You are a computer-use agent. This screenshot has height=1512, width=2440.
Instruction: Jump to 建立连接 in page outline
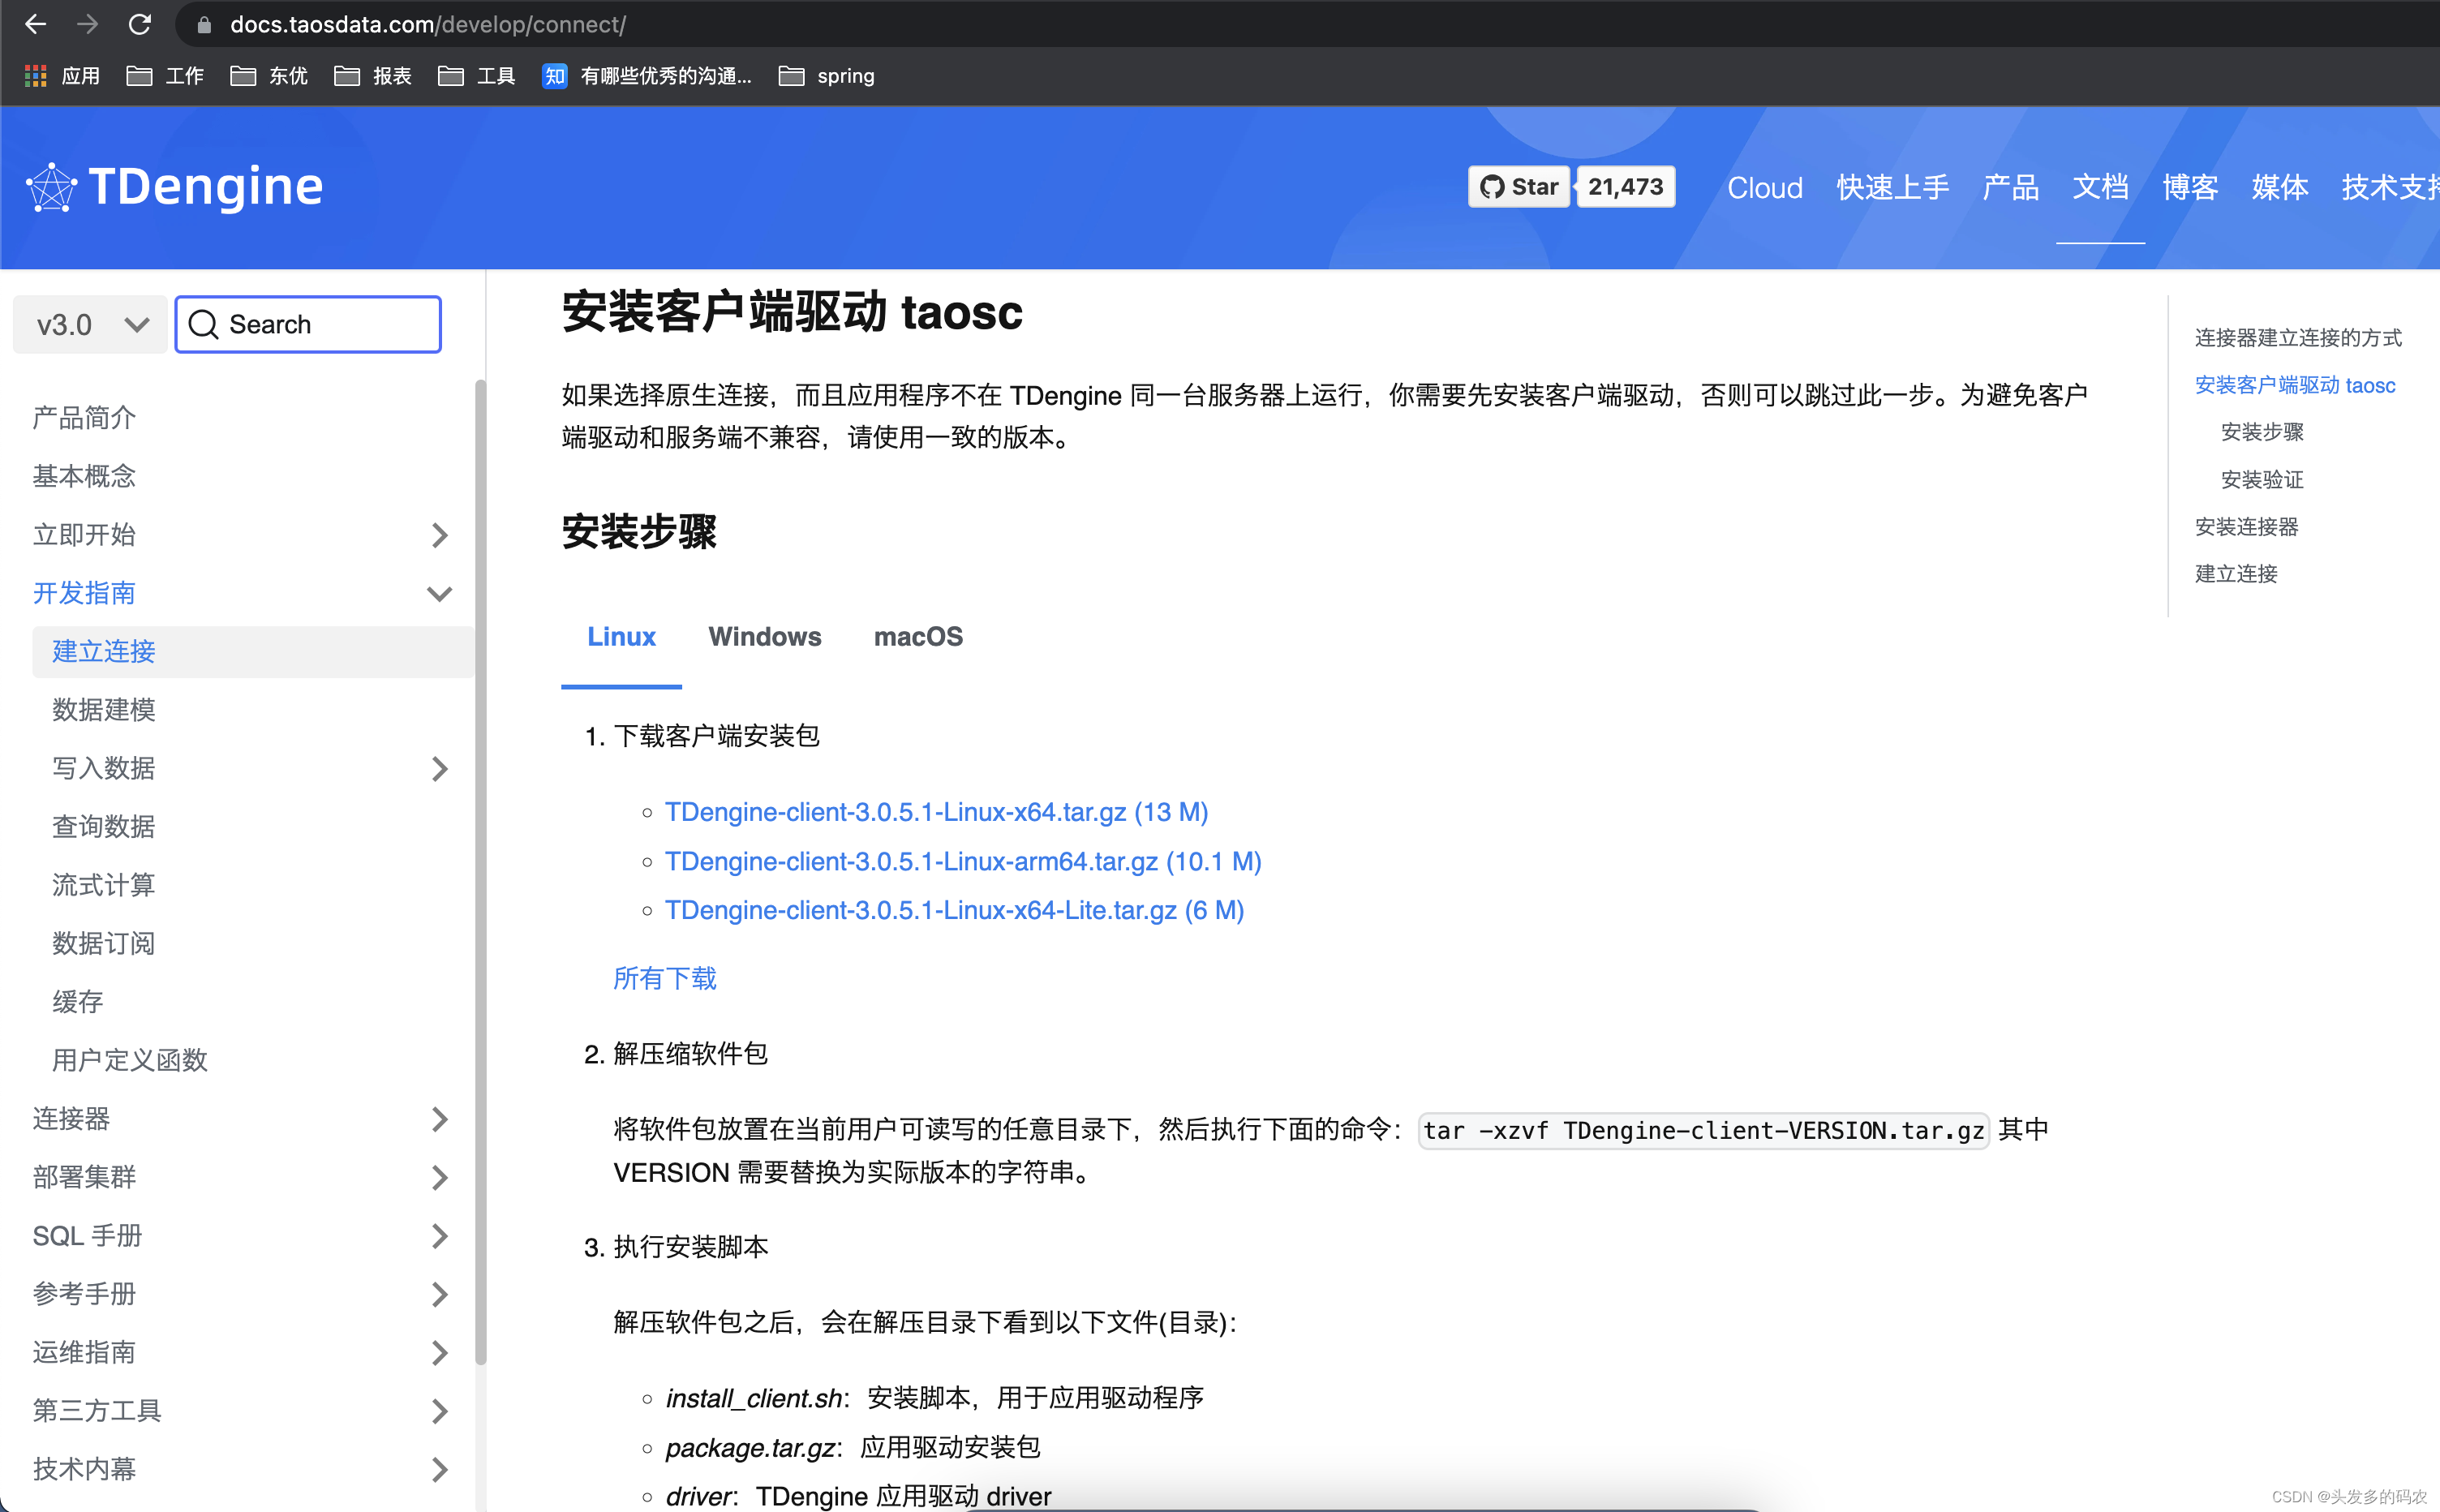(x=2236, y=574)
